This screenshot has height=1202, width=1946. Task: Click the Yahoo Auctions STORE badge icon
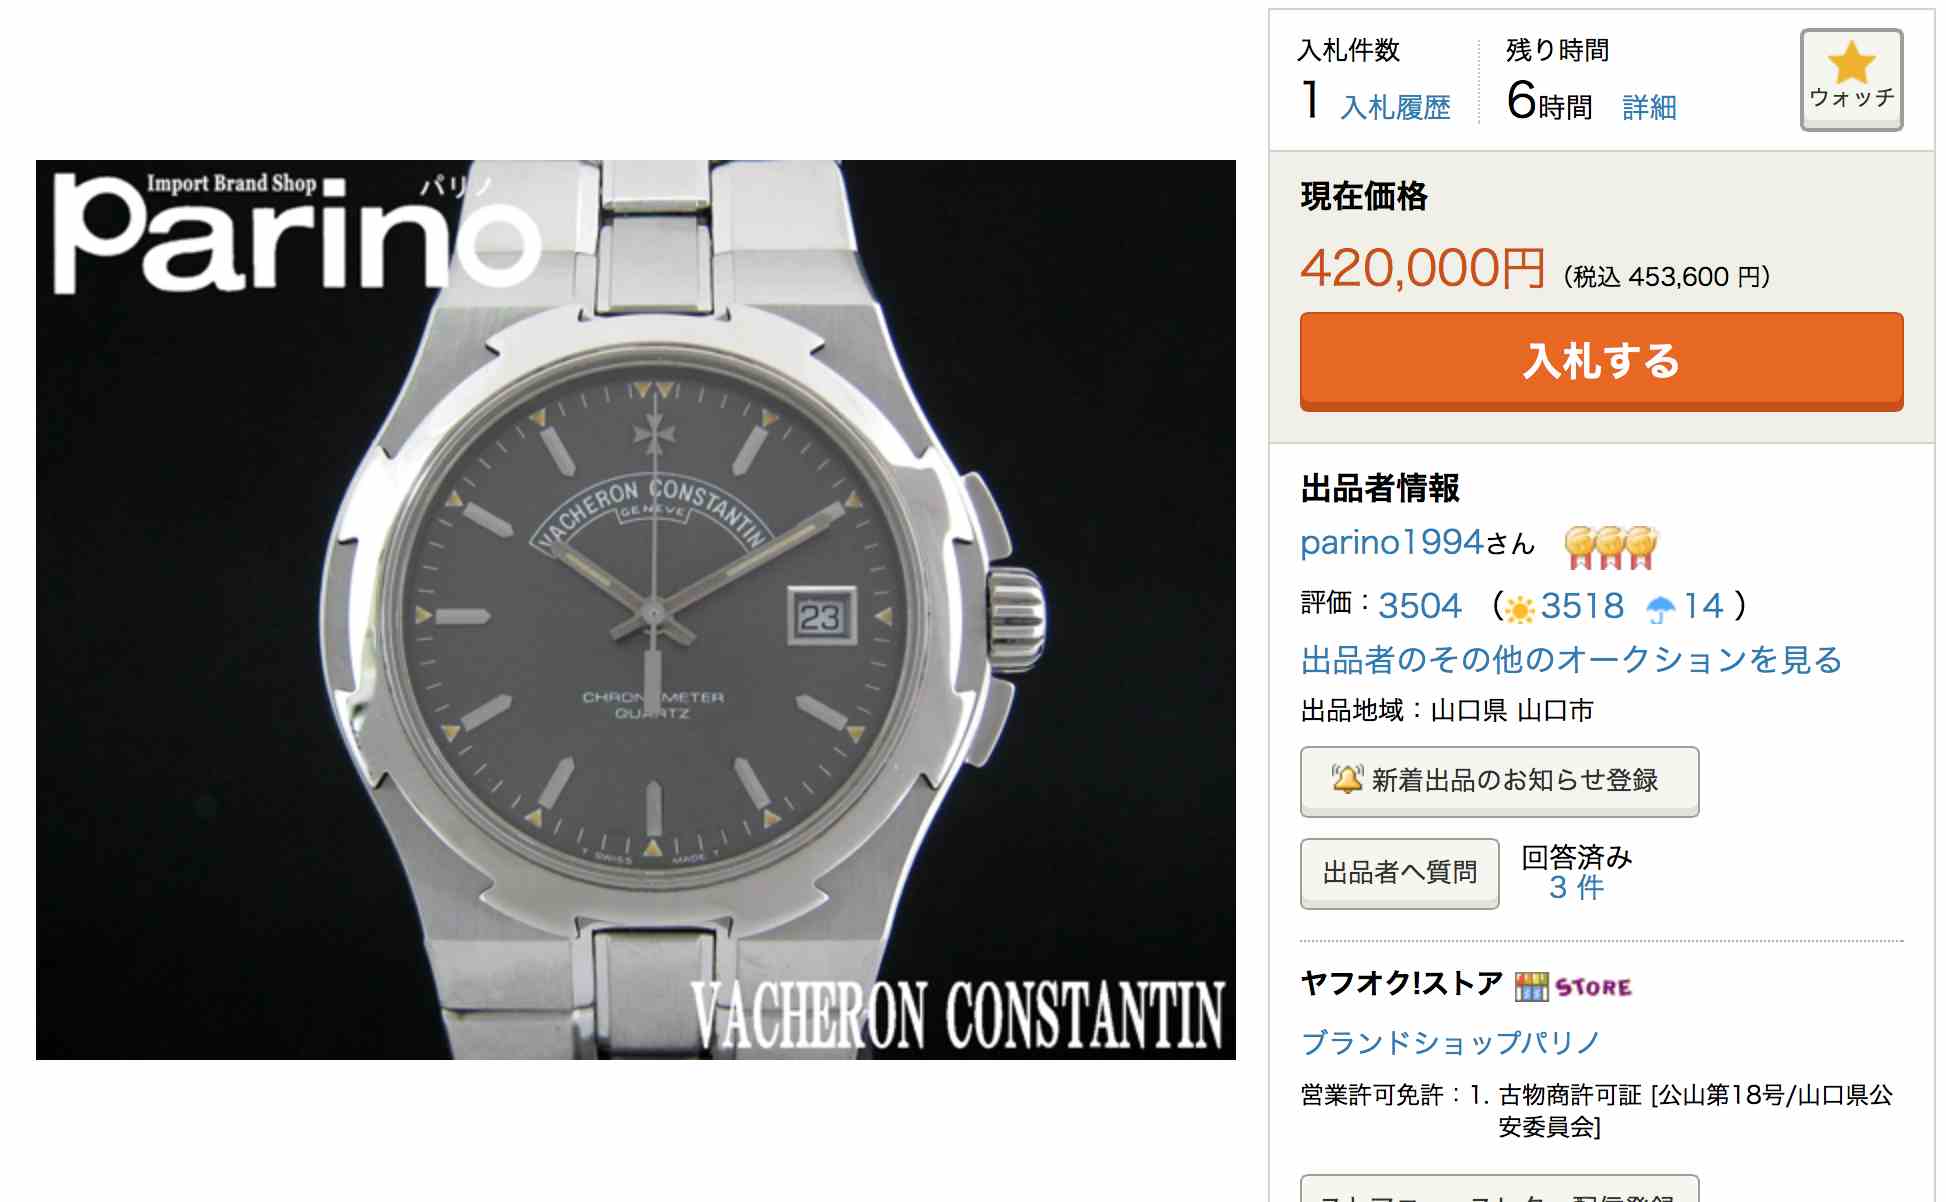[1573, 987]
